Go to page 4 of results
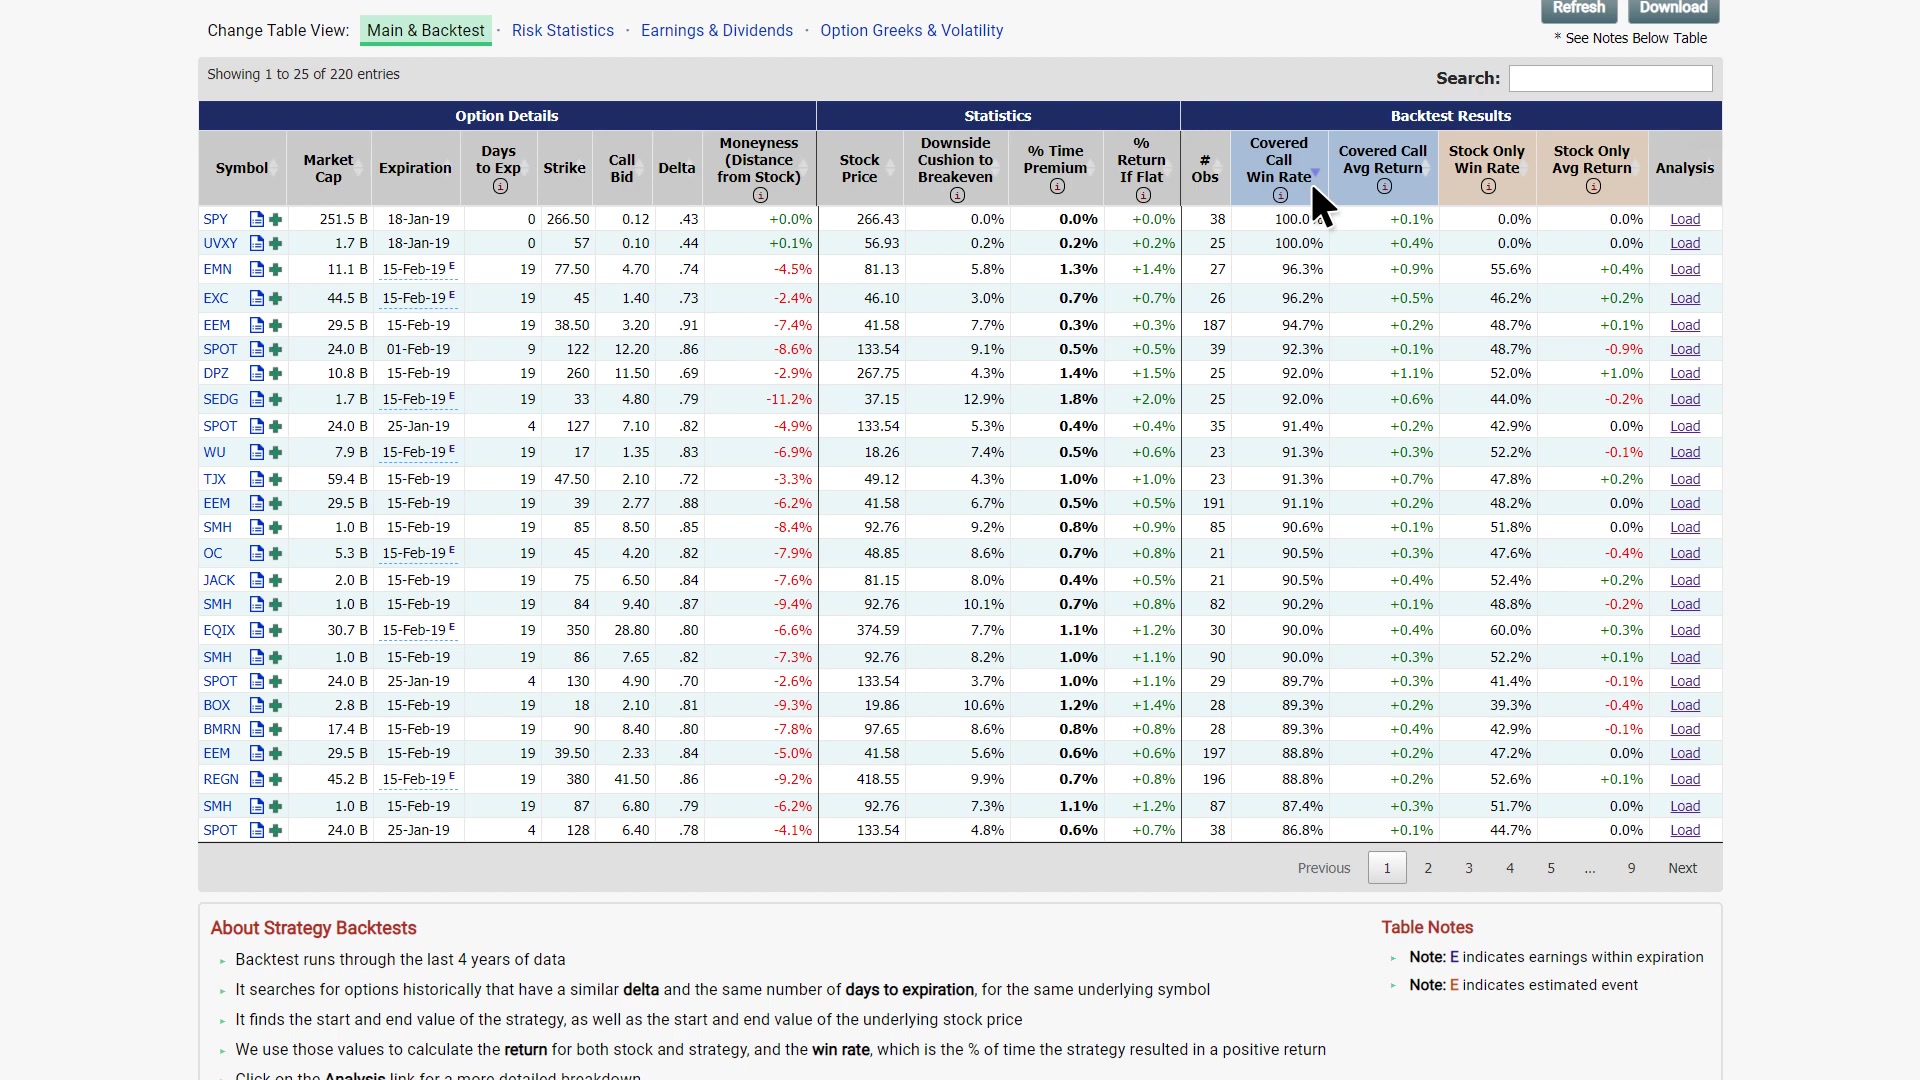The image size is (1920, 1080). click(x=1510, y=868)
